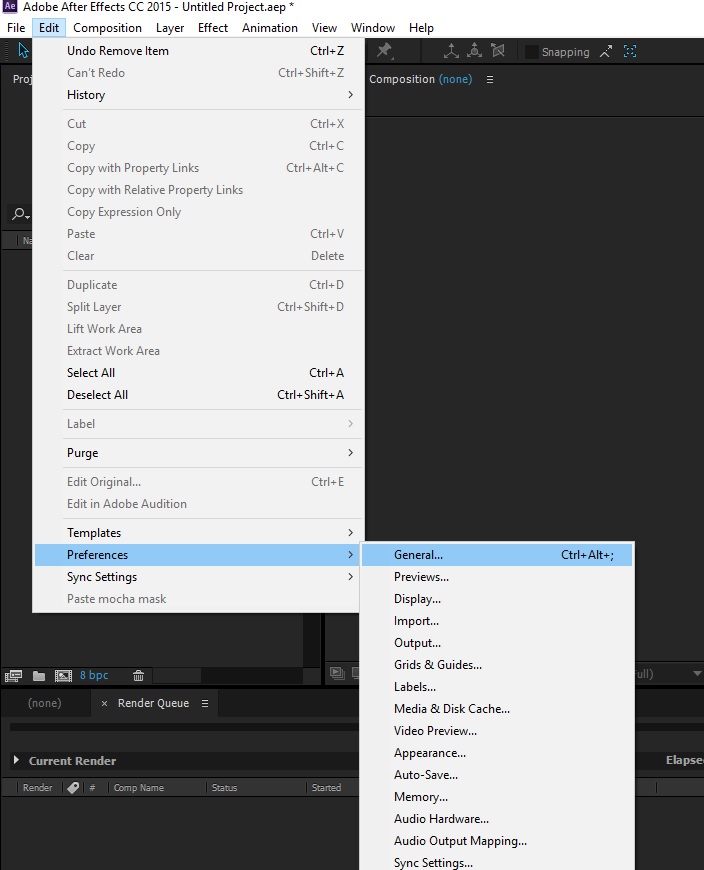Click the Composition (none) panel tab
704x870 pixels.
[x=421, y=79]
